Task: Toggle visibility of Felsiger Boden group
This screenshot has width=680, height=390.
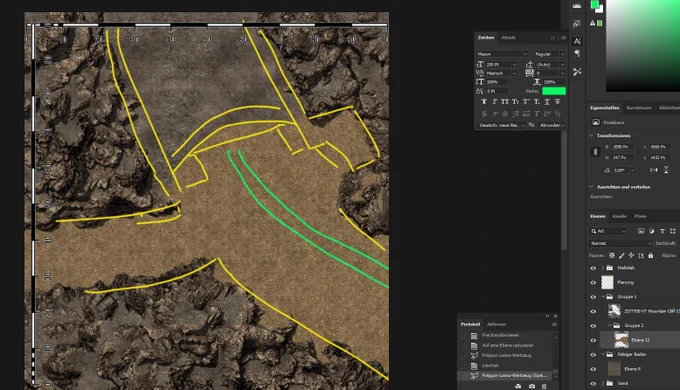Action: tap(593, 354)
